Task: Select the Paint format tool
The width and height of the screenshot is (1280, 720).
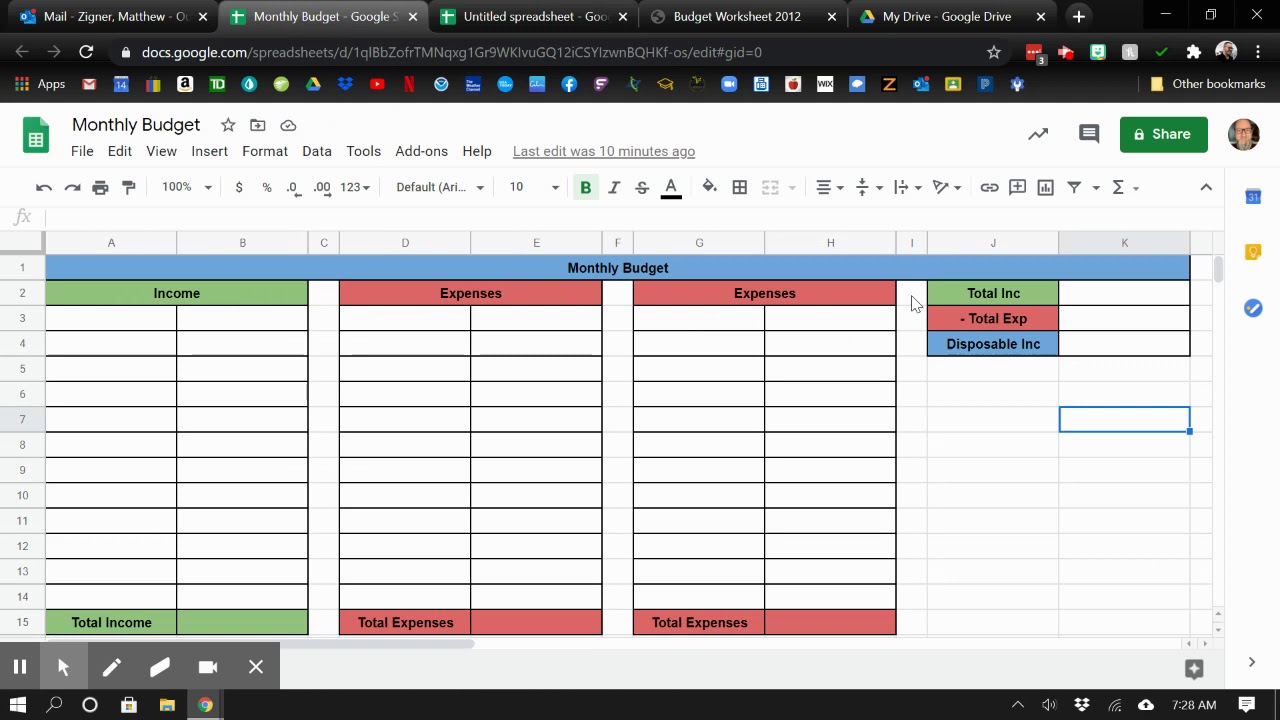Action: point(128,187)
